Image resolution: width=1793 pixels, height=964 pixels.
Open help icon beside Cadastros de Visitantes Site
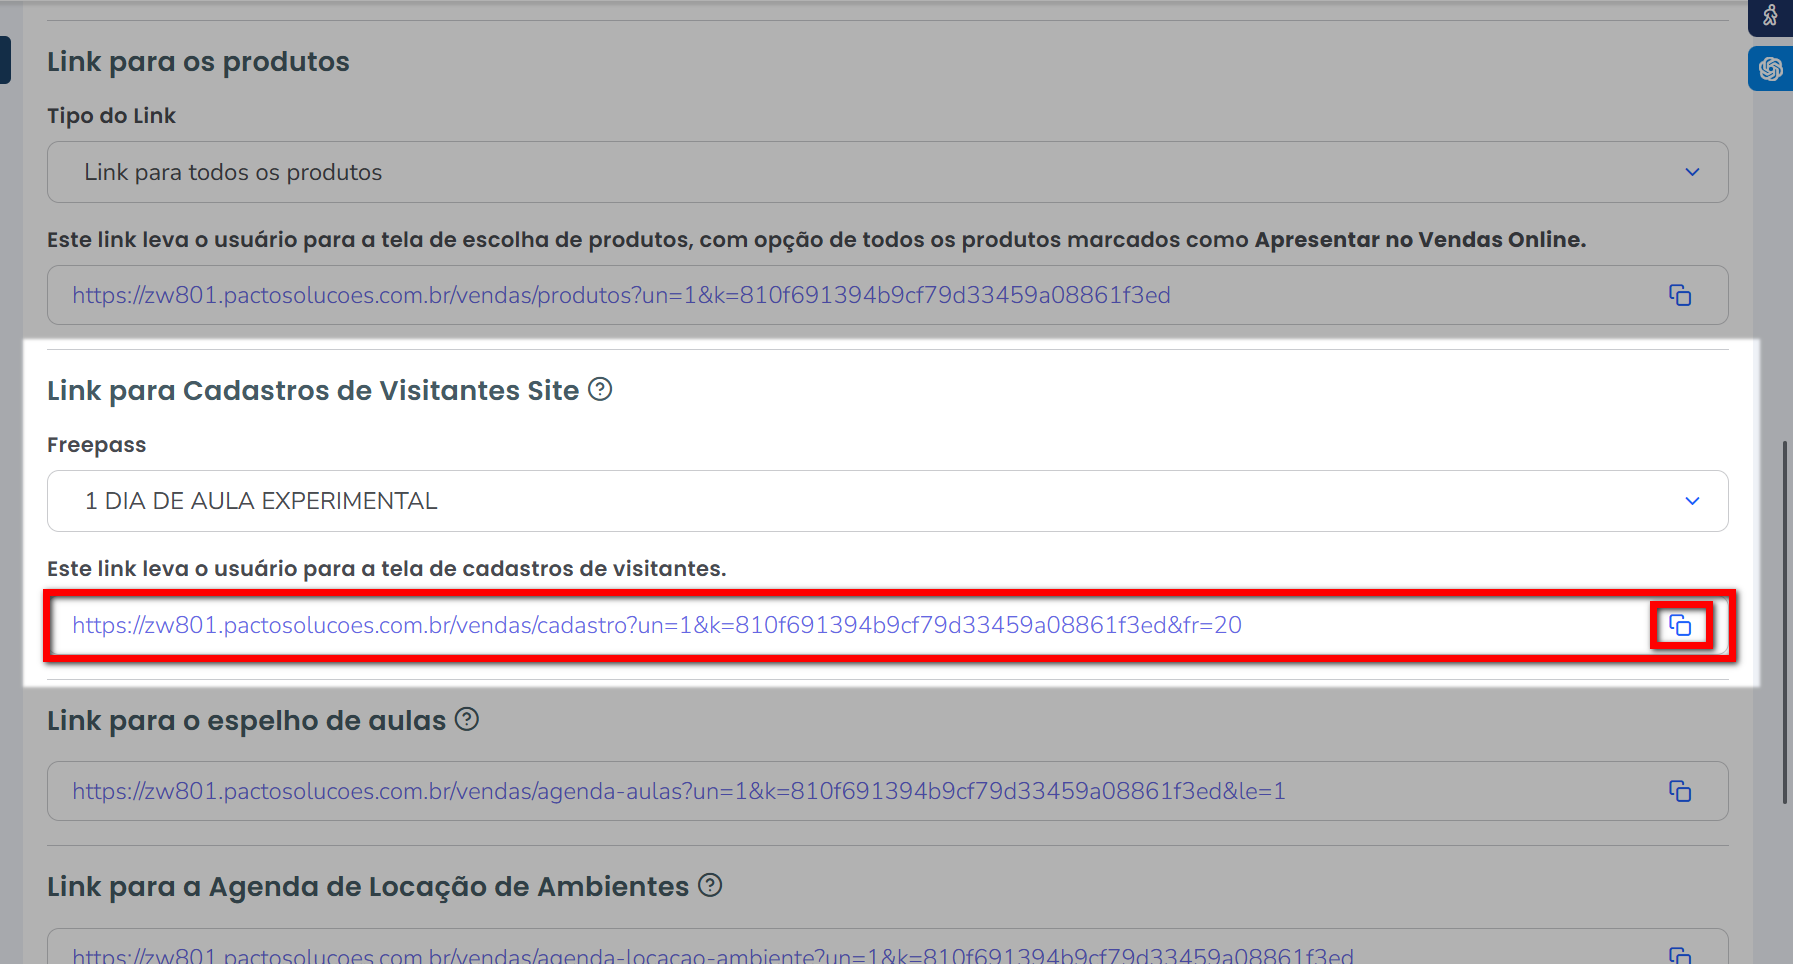point(600,389)
